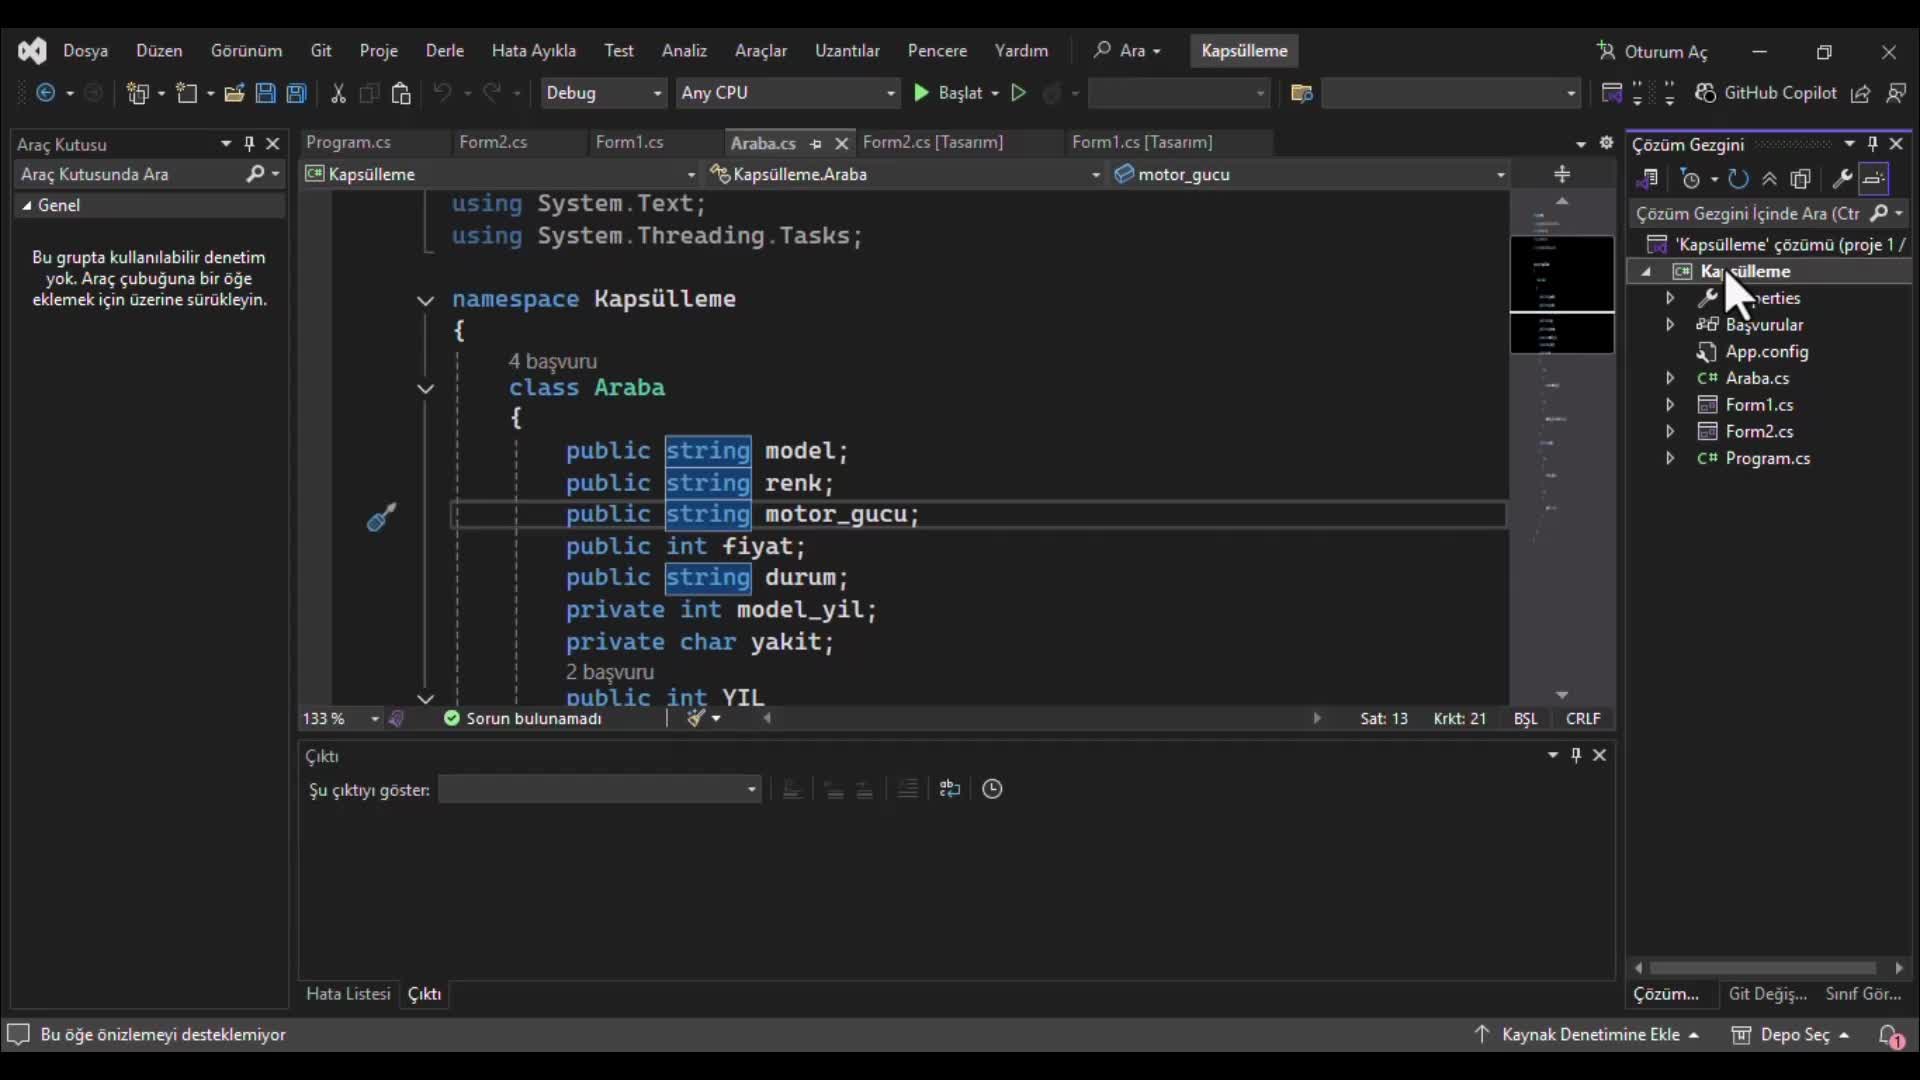Collapse the Genel toolbox group
The width and height of the screenshot is (1920, 1080).
click(27, 205)
